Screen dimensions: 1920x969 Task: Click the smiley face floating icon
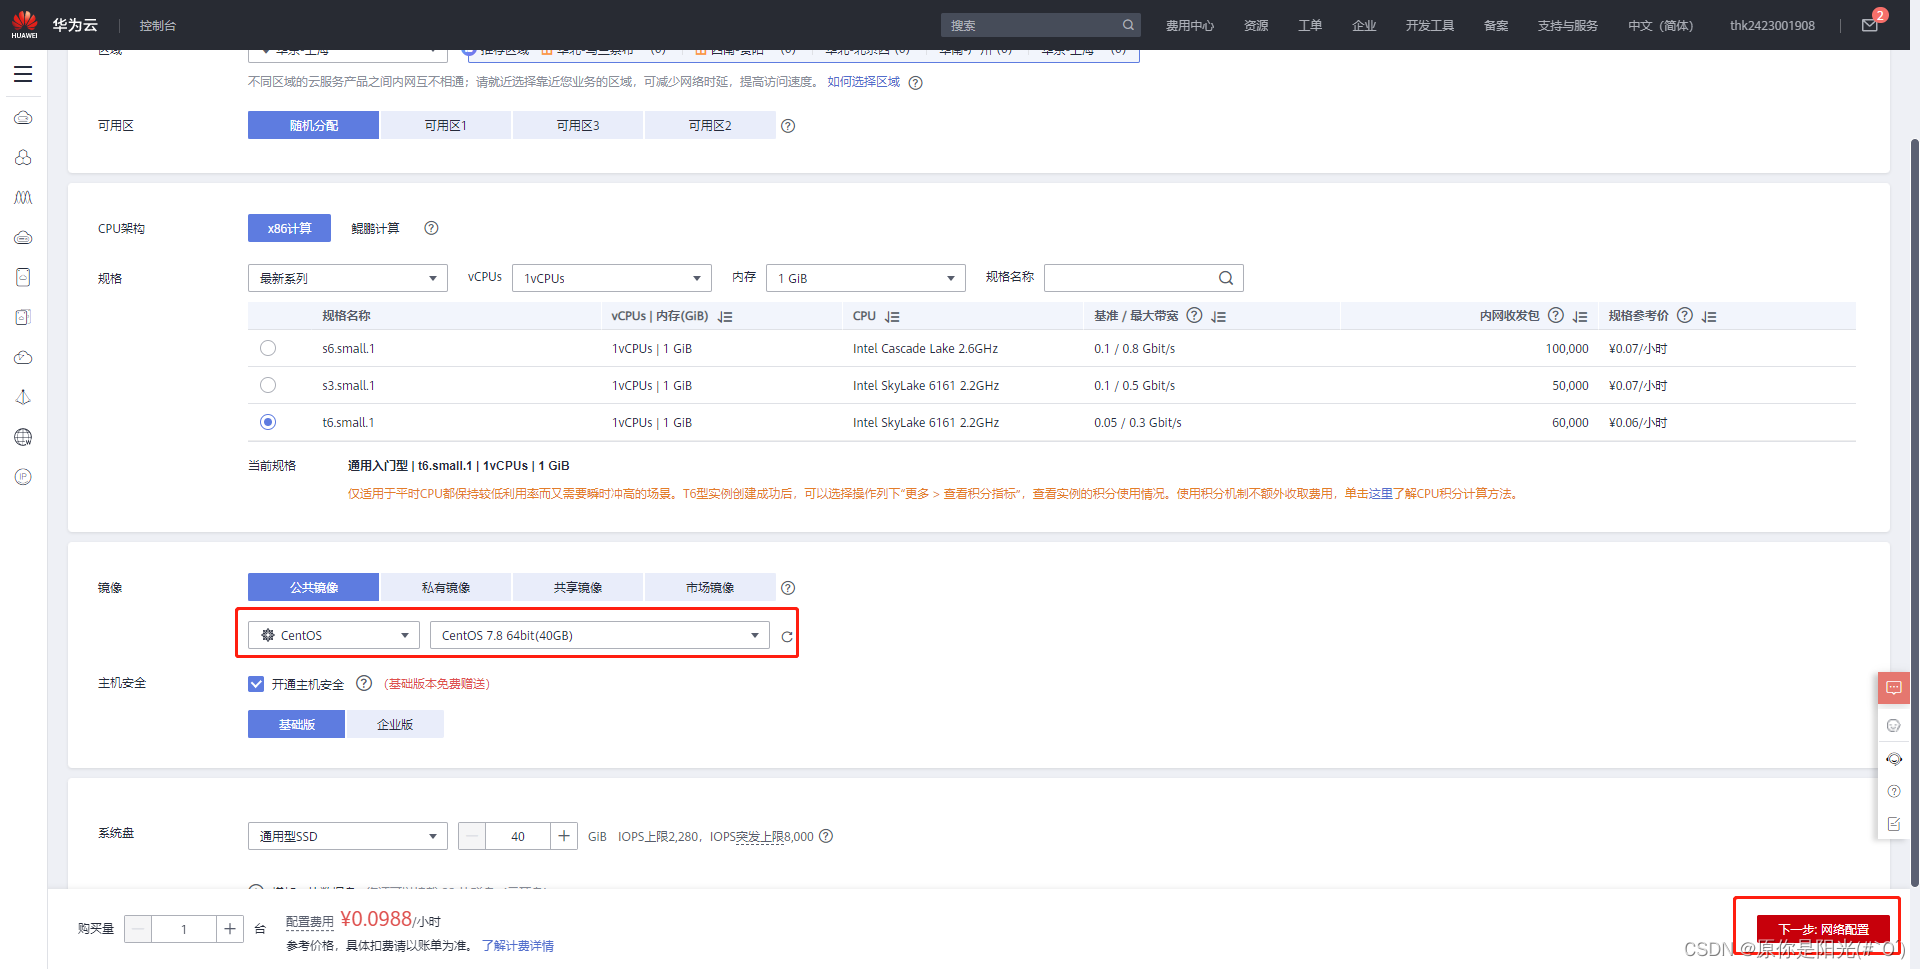click(1894, 726)
